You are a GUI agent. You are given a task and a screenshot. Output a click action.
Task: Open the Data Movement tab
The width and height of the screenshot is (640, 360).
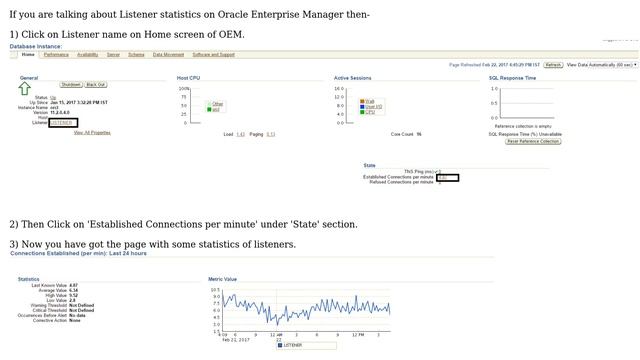coord(168,55)
